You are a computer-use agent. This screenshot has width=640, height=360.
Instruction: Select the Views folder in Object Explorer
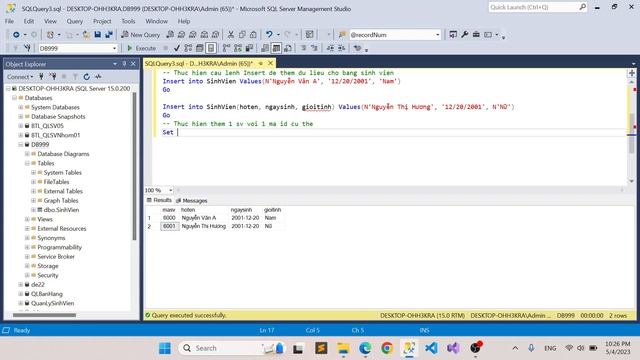(x=45, y=219)
